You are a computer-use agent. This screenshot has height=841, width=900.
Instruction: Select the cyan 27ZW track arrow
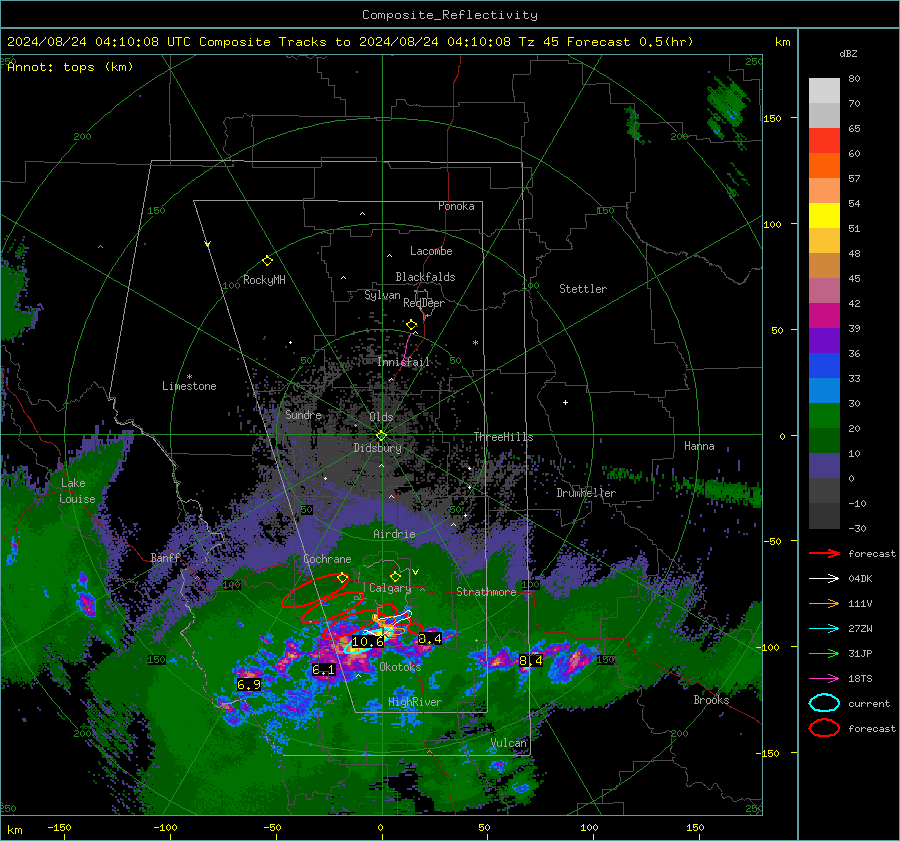pos(824,629)
